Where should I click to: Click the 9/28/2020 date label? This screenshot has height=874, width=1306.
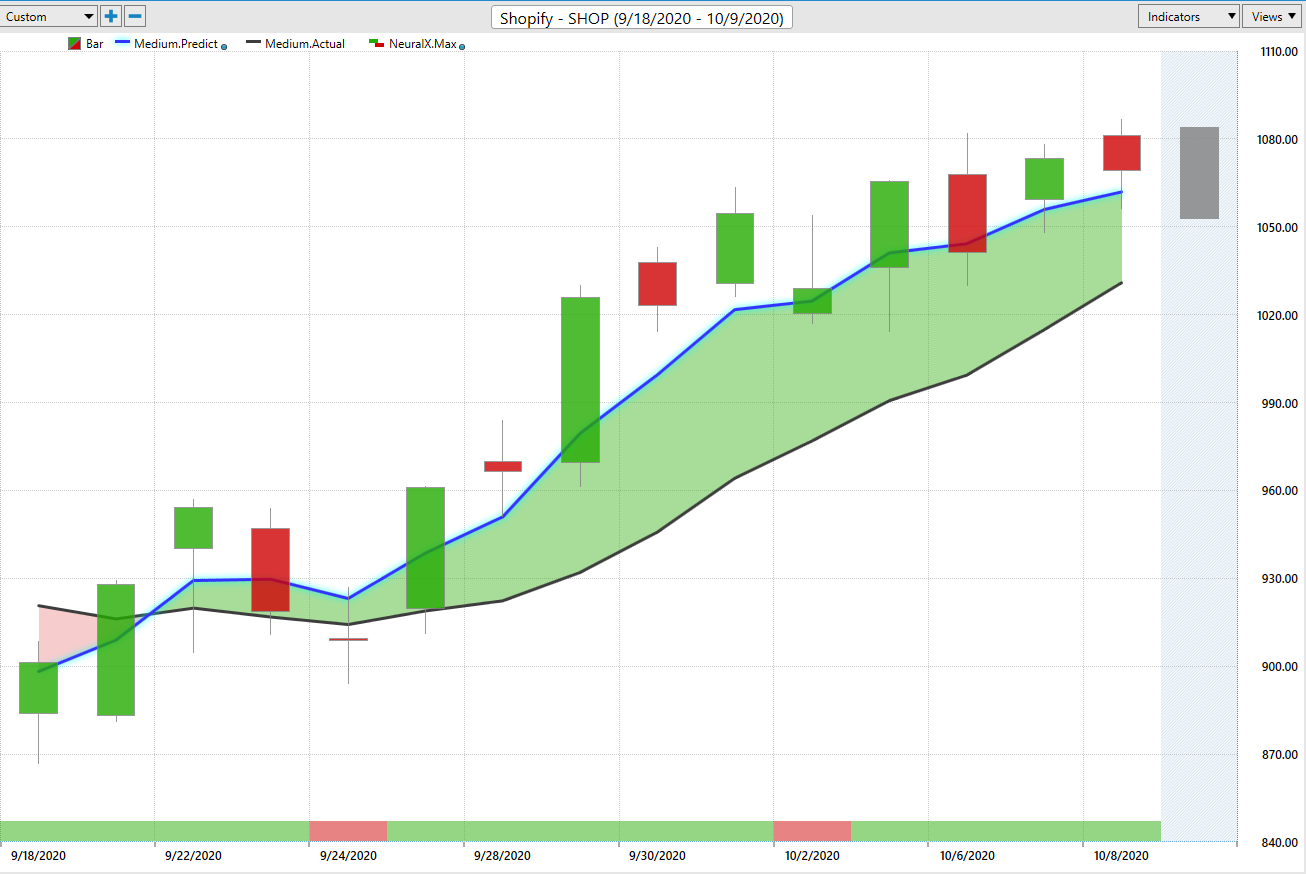[x=503, y=856]
